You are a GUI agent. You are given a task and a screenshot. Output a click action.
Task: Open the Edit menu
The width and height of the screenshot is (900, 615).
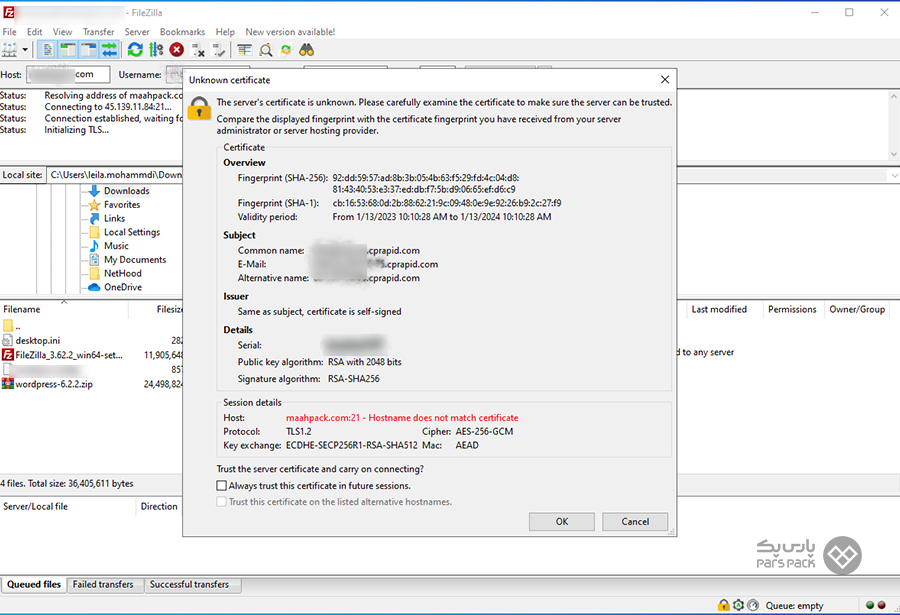pos(34,32)
